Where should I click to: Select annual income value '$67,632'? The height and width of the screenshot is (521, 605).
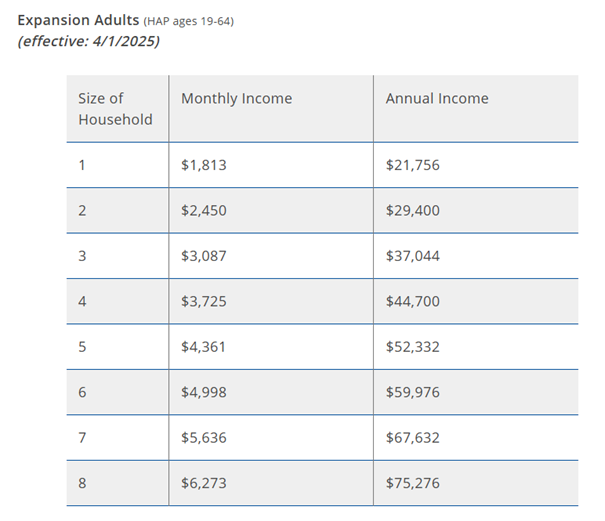[x=412, y=438]
